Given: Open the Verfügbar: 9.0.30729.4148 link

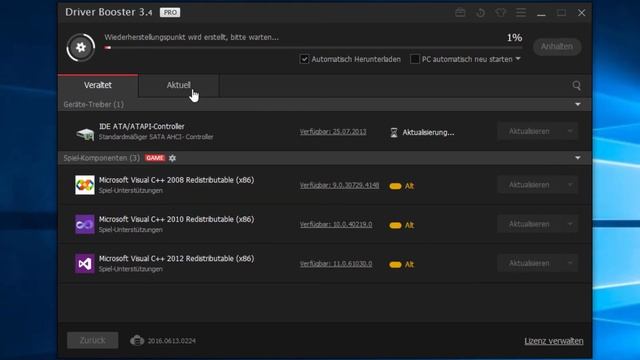Looking at the screenshot, I should [339, 185].
